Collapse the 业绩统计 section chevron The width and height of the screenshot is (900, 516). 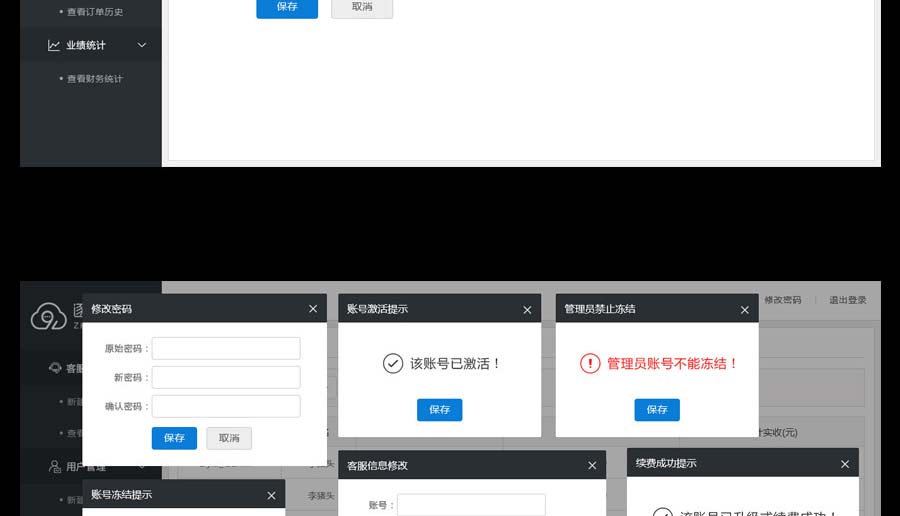pyautogui.click(x=141, y=45)
